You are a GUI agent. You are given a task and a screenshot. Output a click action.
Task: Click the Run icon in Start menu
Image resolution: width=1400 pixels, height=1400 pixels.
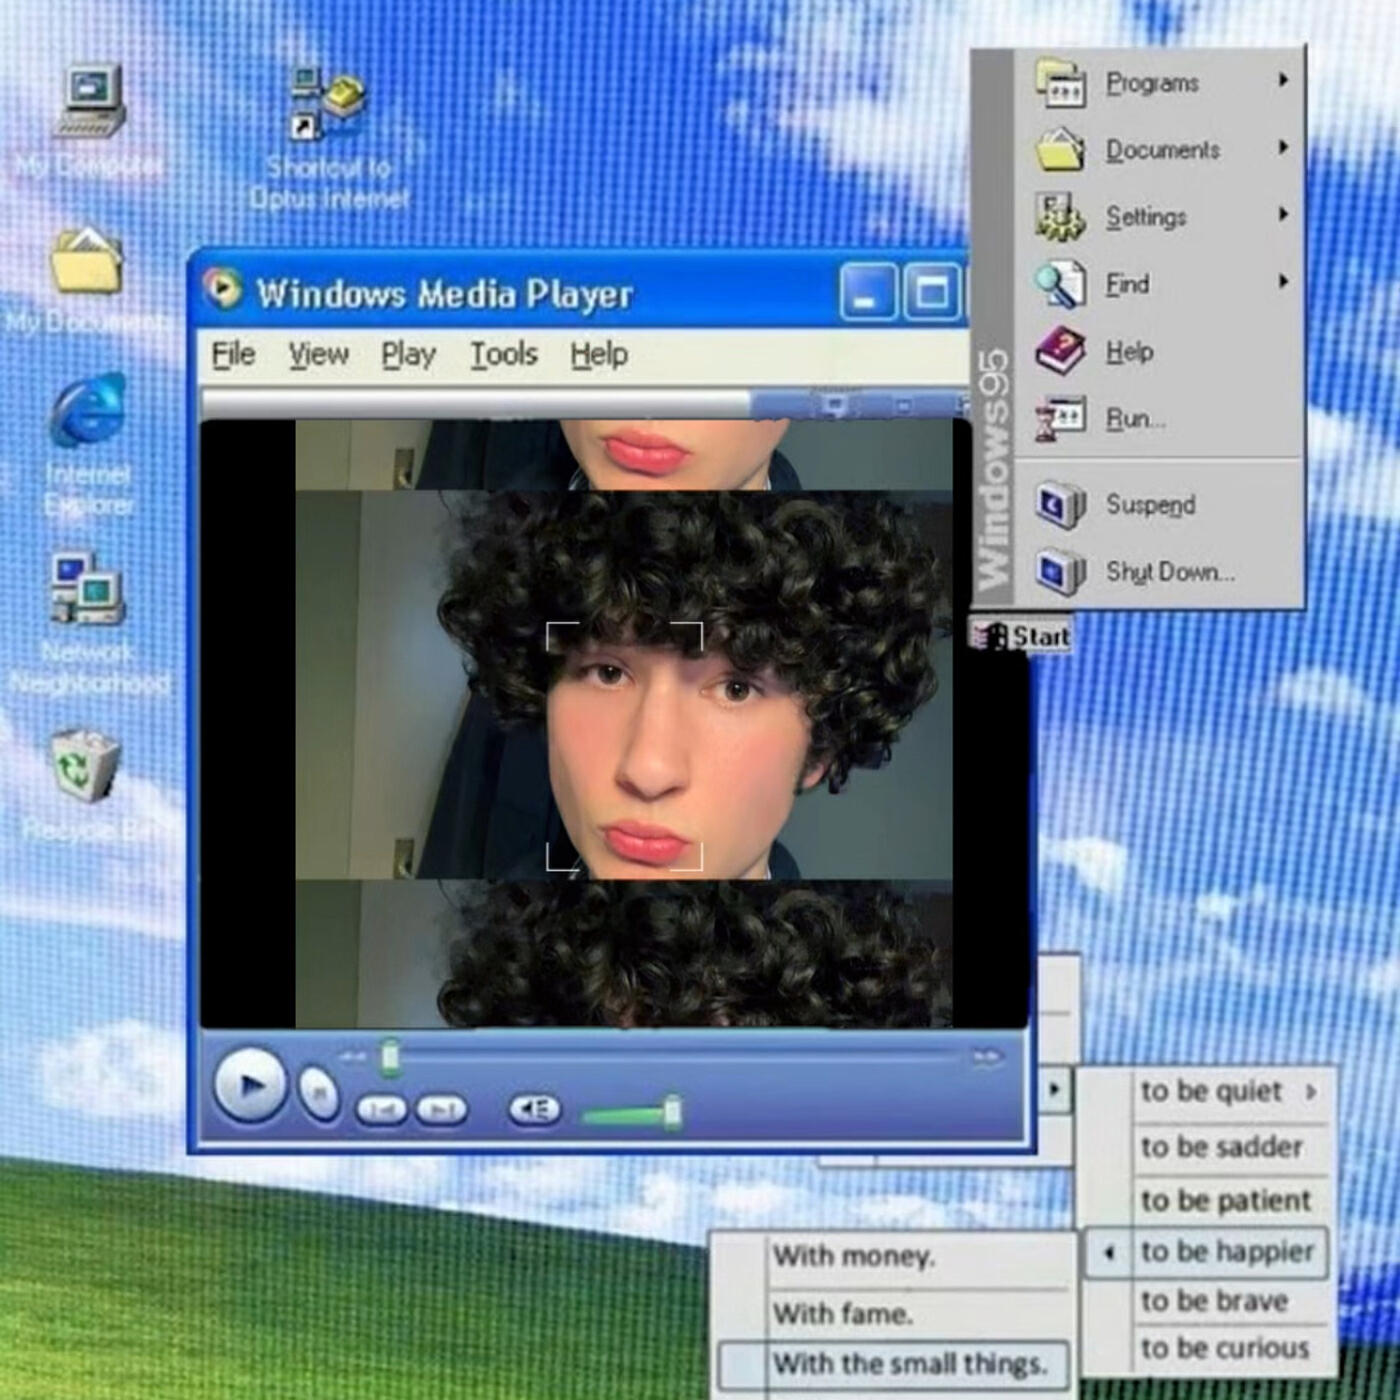[1060, 419]
